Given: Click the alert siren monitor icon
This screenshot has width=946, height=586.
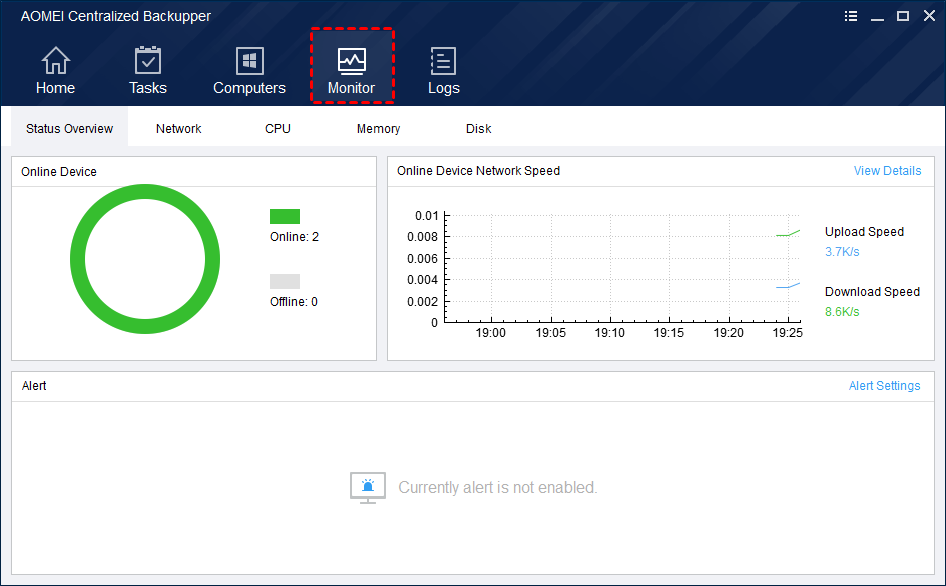Looking at the screenshot, I should pos(367,488).
